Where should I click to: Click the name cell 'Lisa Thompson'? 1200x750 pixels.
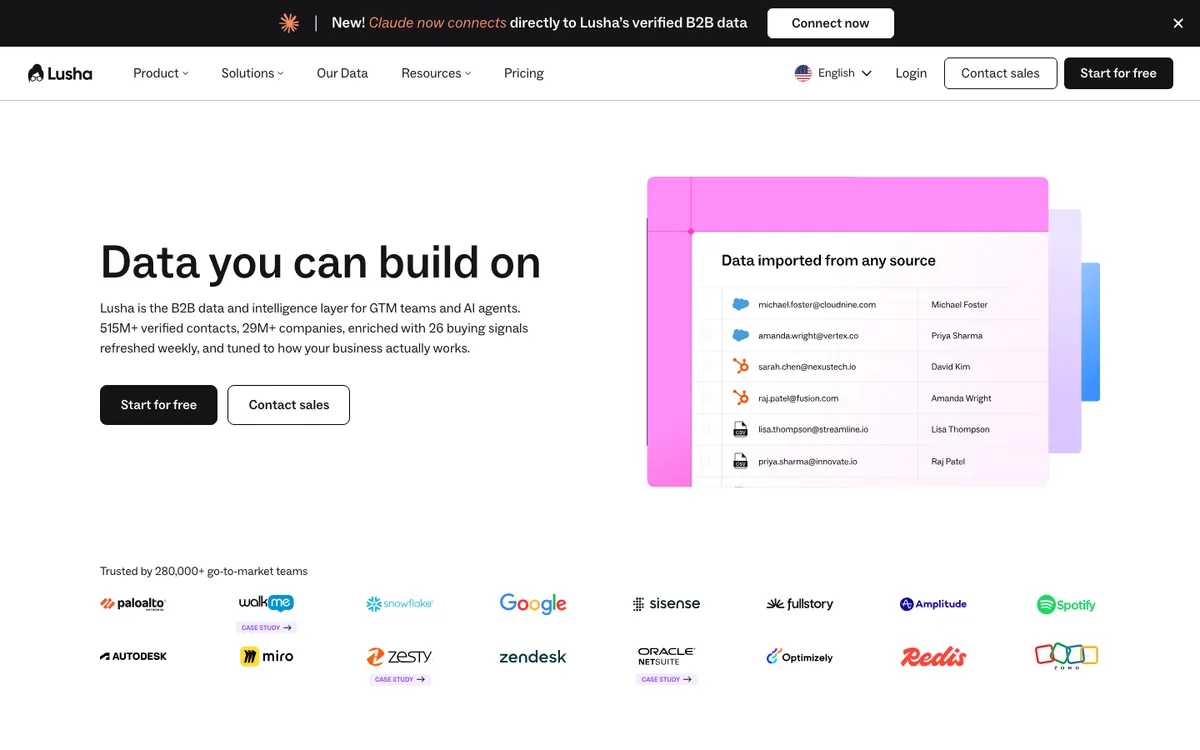(960, 429)
